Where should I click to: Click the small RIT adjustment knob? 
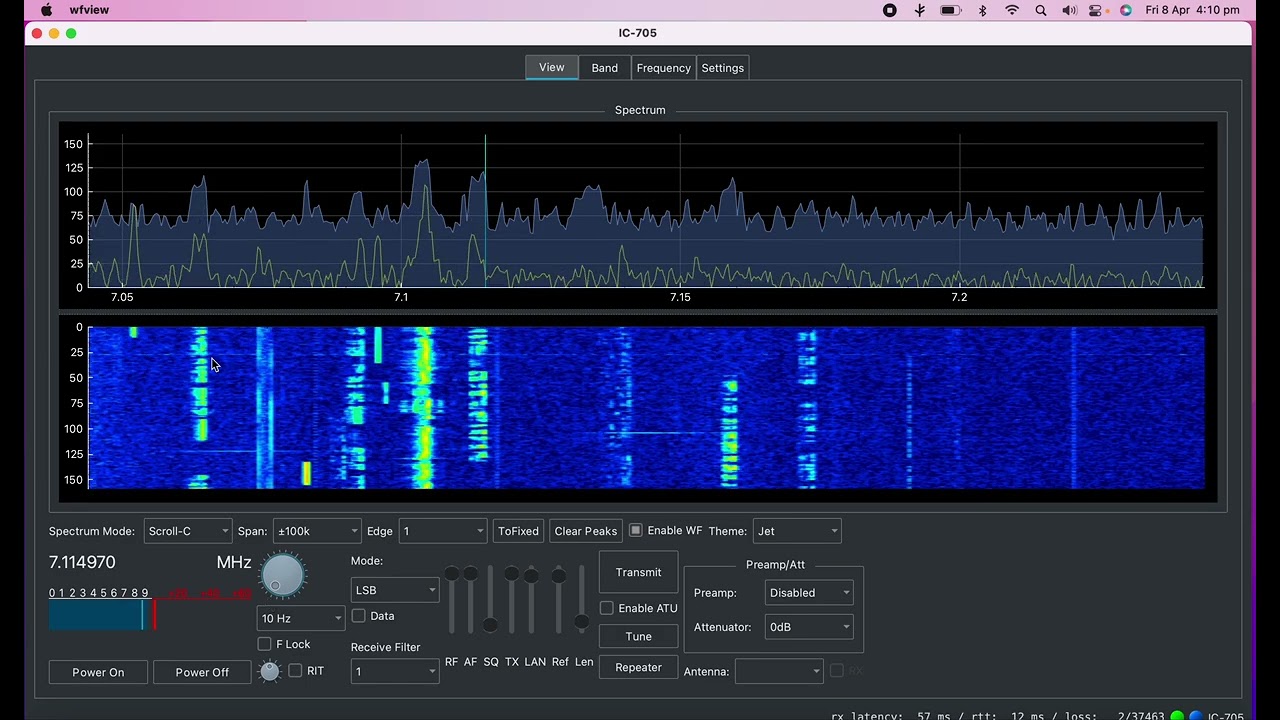tap(269, 671)
